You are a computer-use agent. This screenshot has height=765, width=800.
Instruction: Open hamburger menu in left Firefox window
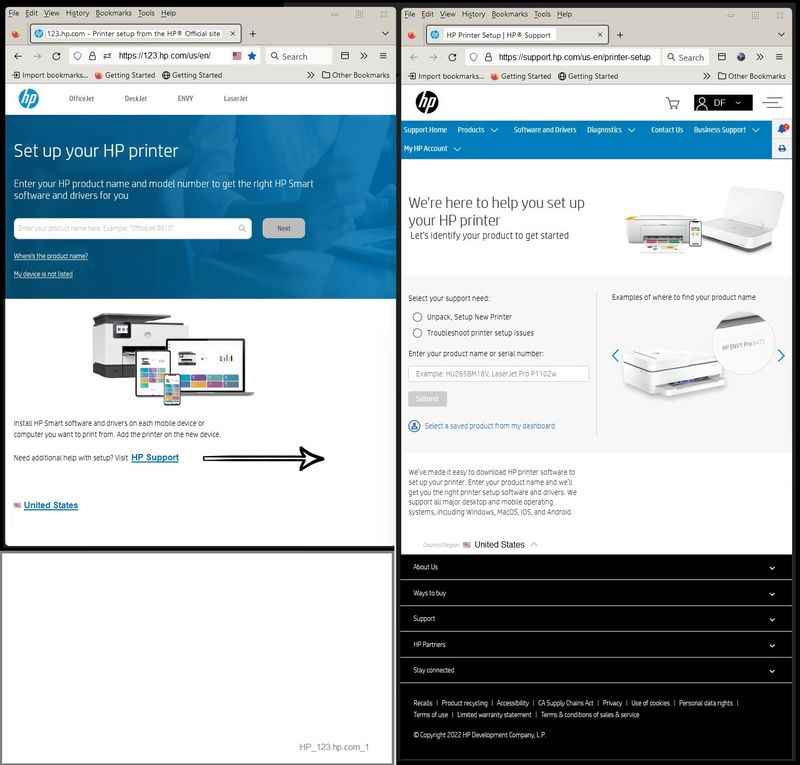pos(383,56)
